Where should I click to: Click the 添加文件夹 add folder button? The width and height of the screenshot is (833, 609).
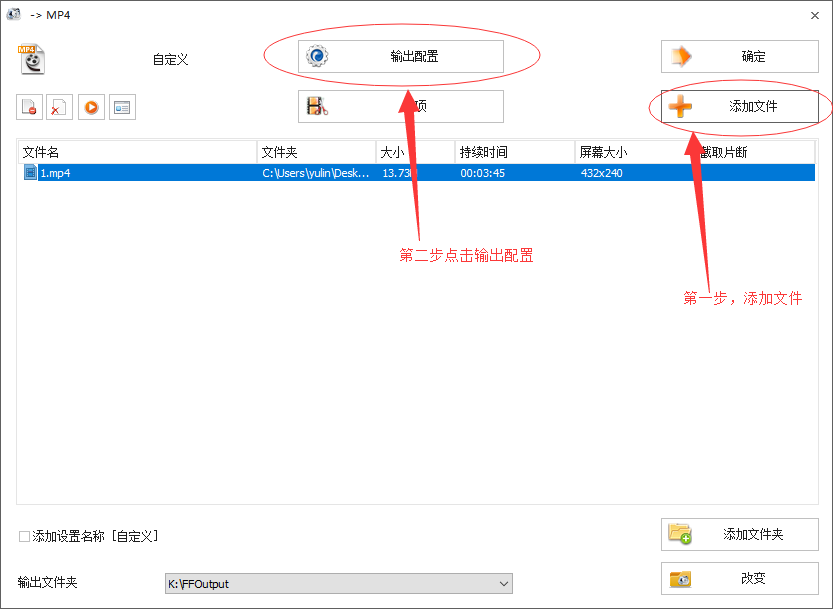(x=739, y=534)
